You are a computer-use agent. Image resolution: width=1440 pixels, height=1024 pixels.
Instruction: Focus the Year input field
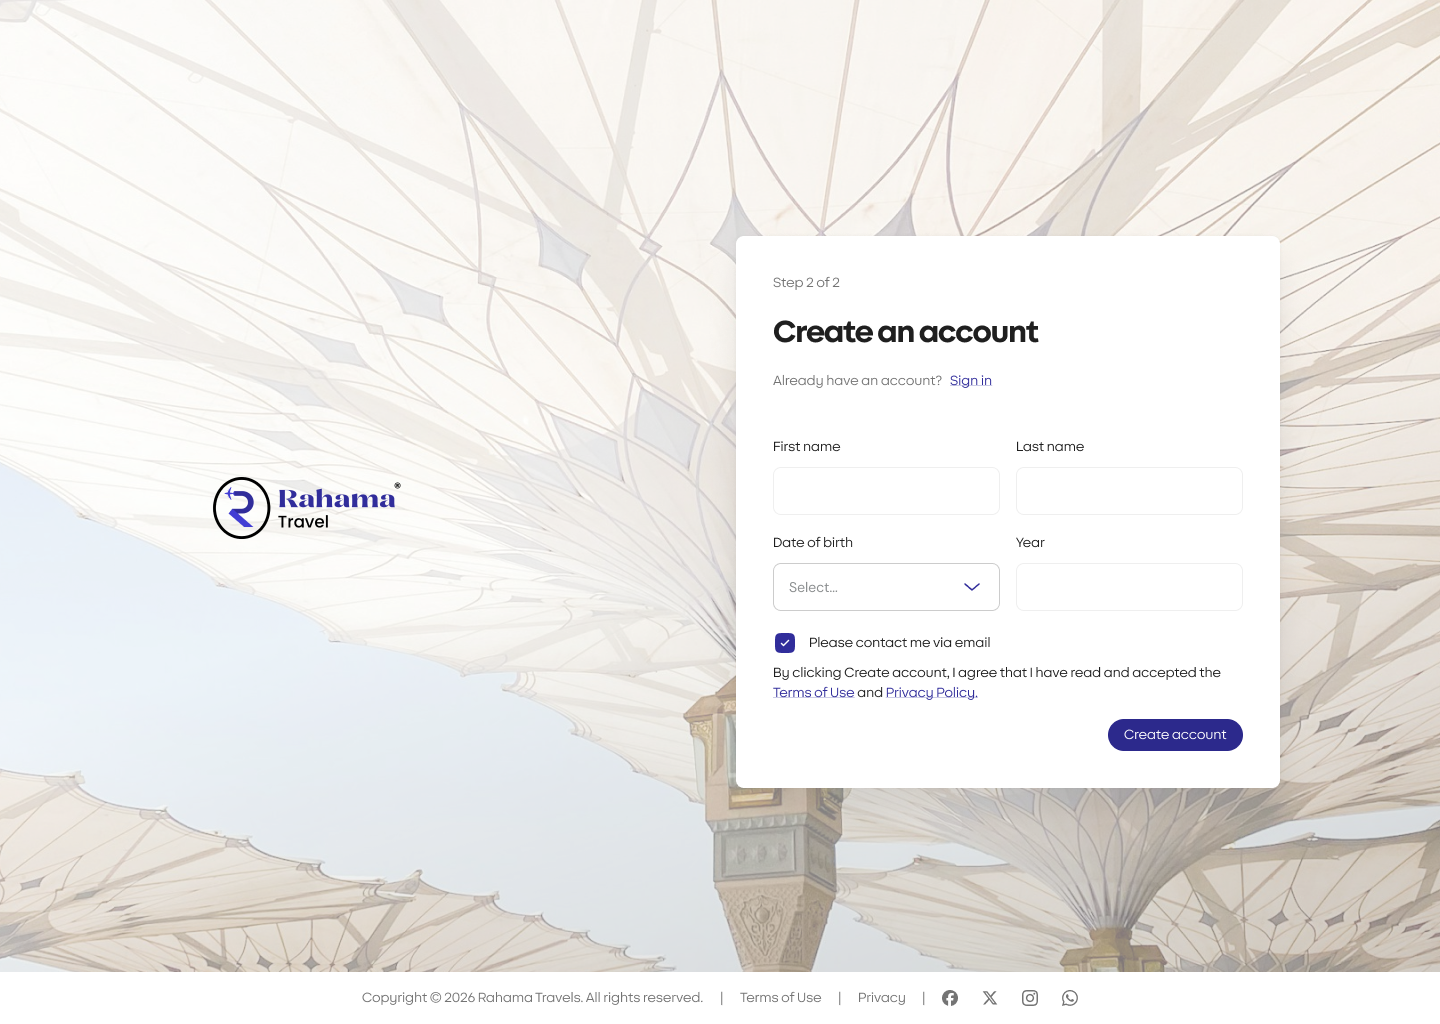(1129, 587)
